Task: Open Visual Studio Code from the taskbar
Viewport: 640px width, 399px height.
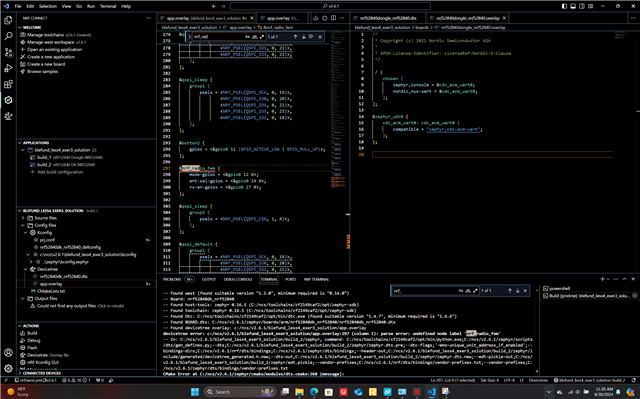Action: tap(431, 392)
